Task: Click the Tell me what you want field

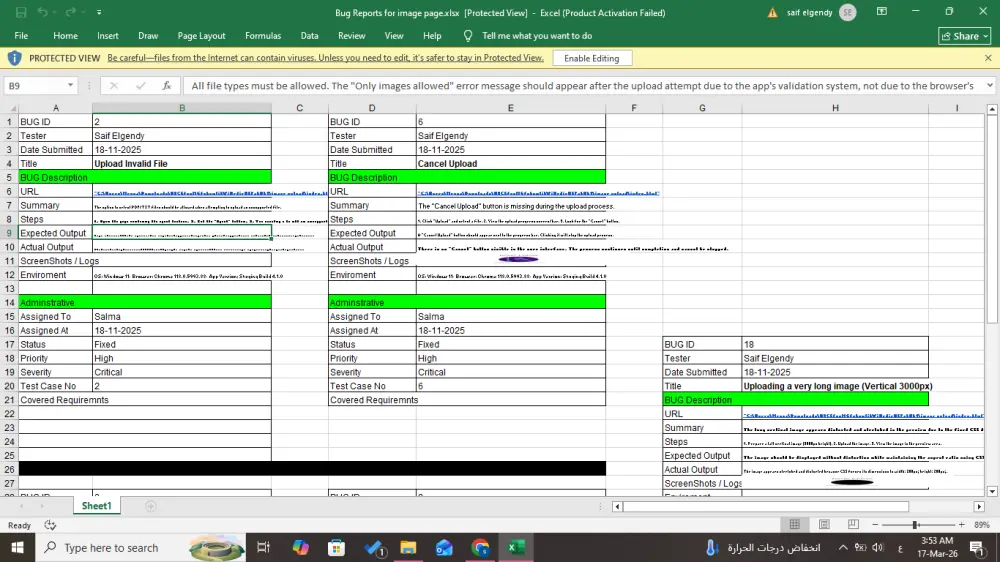Action: pos(537,36)
